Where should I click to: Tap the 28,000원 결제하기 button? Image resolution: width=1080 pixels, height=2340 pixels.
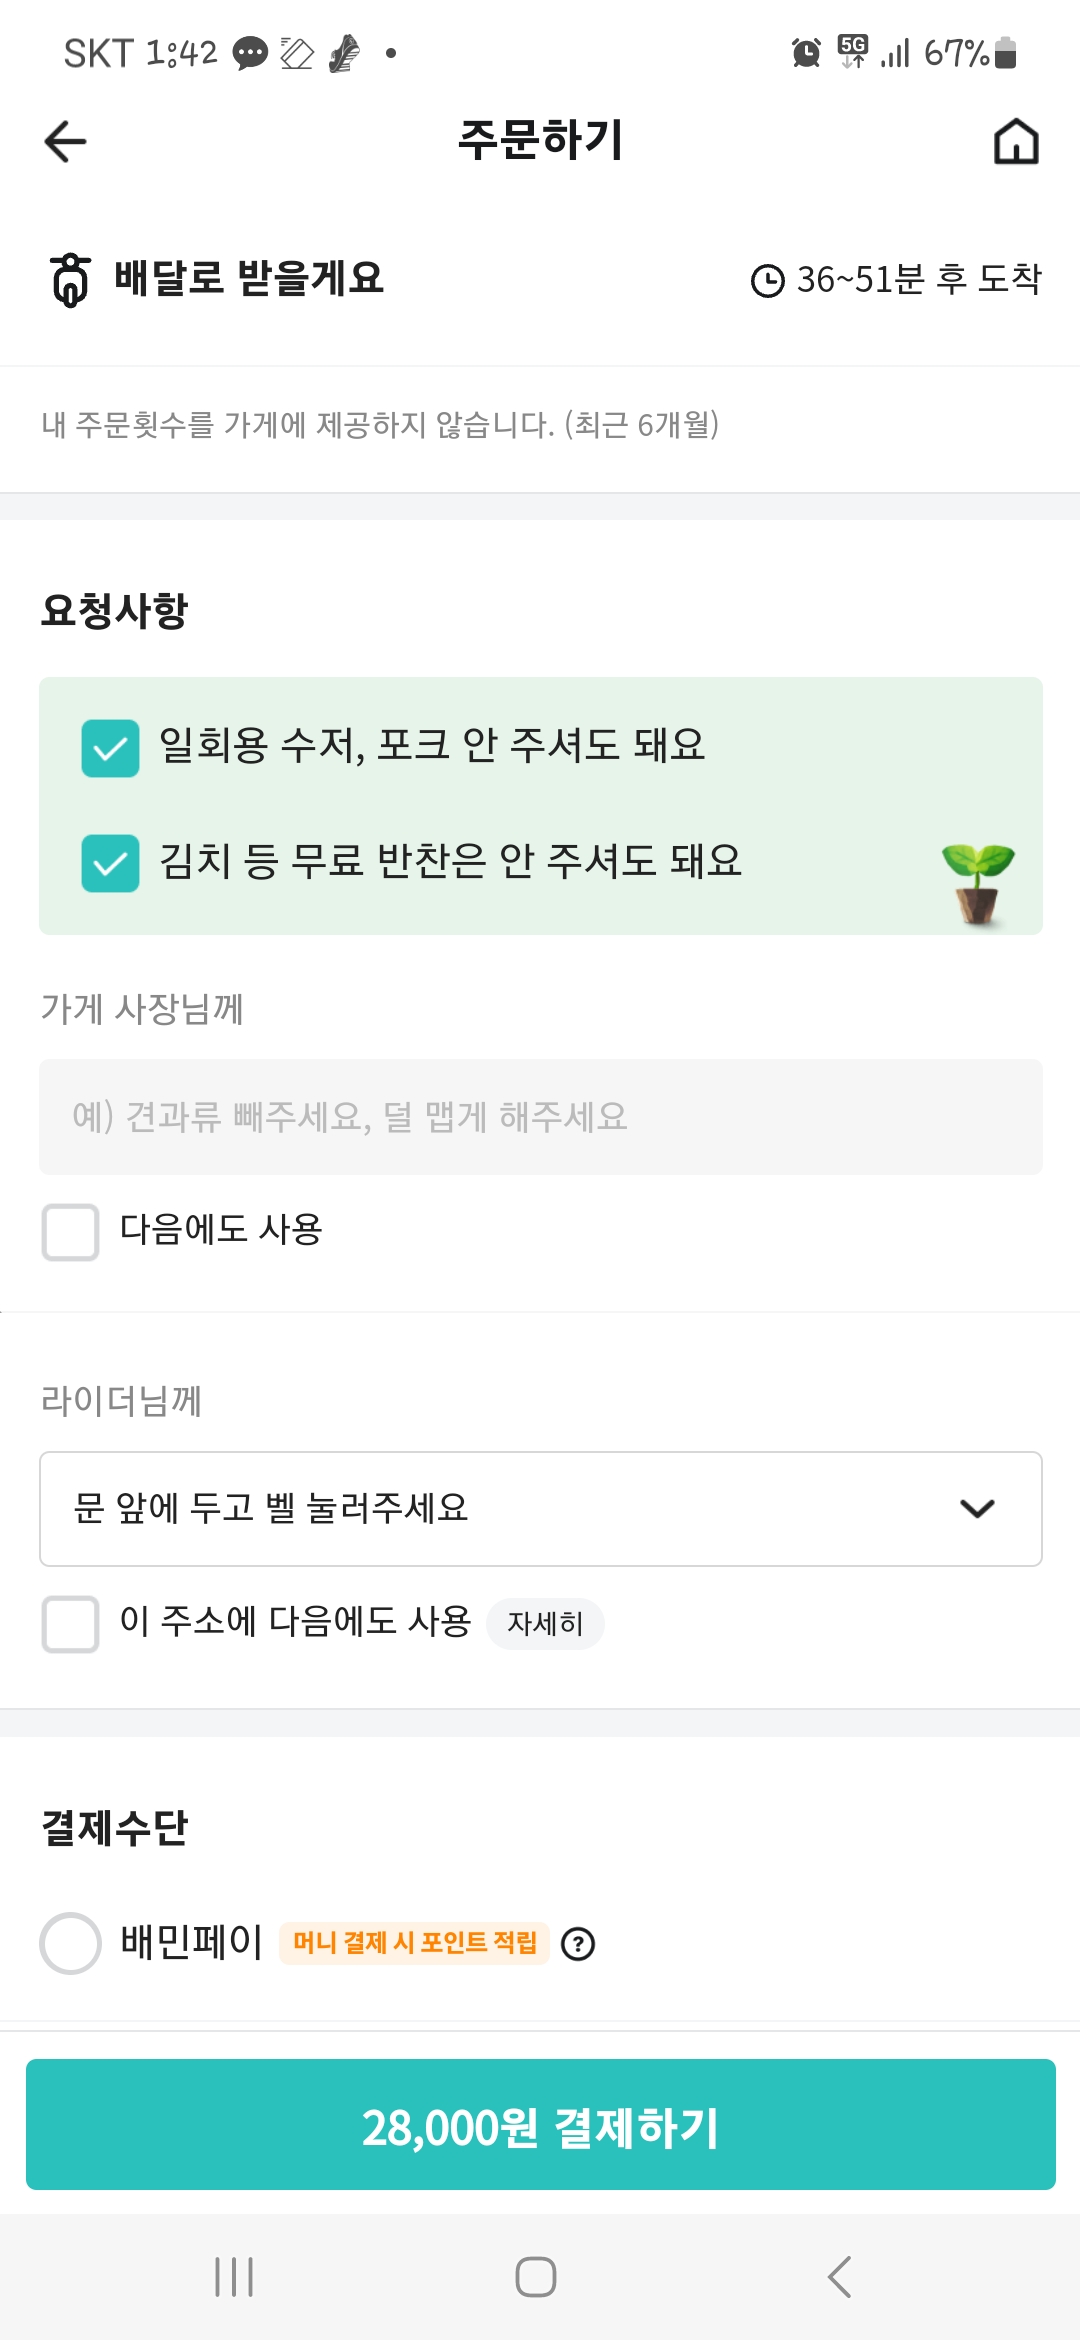[x=540, y=2125]
